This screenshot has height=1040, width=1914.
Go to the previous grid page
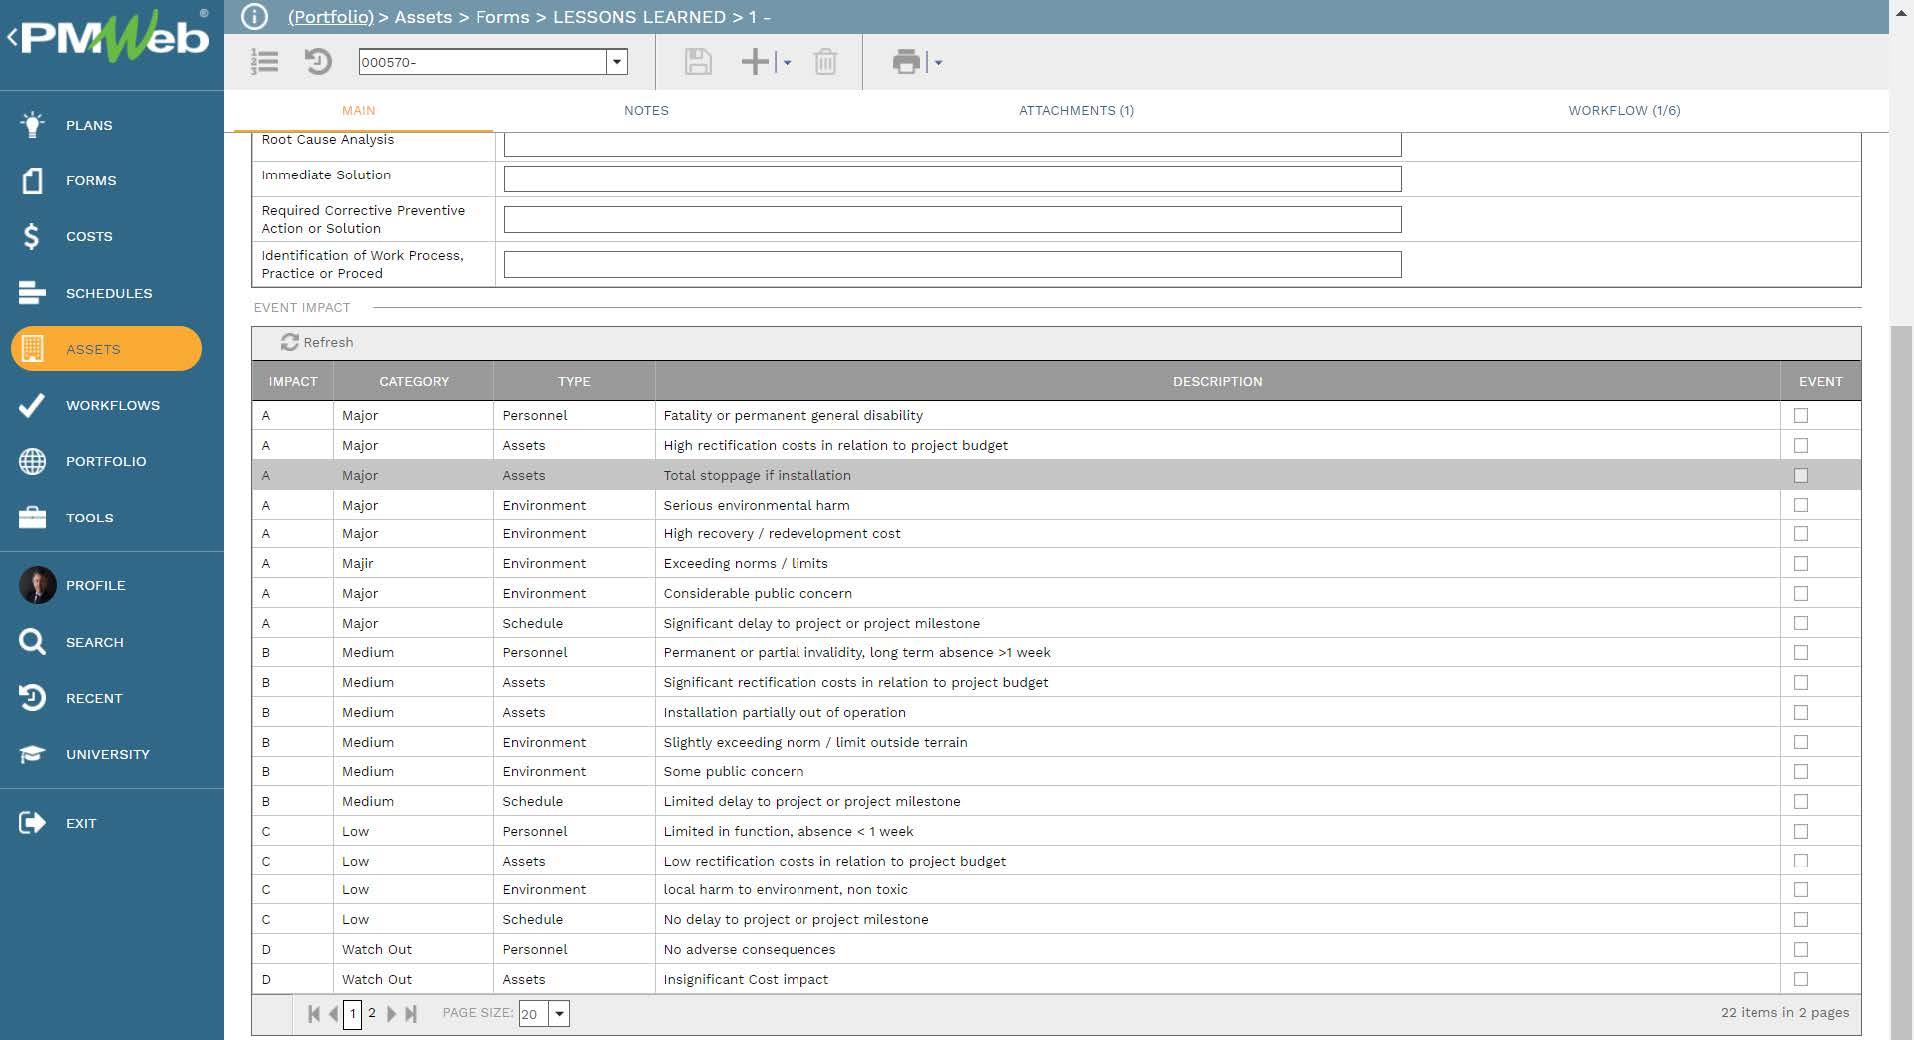coord(333,1014)
